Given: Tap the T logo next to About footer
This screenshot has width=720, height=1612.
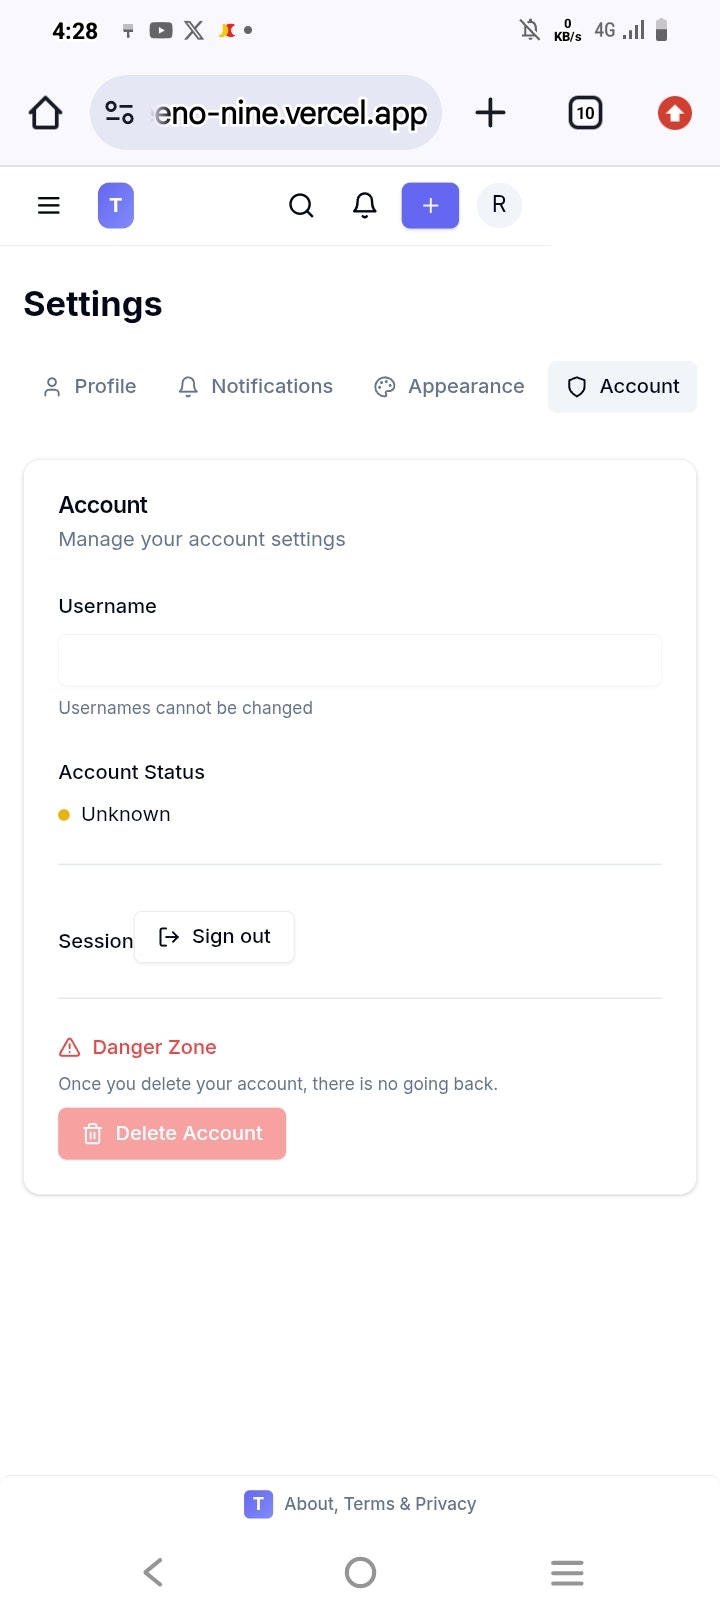Looking at the screenshot, I should 258,1503.
